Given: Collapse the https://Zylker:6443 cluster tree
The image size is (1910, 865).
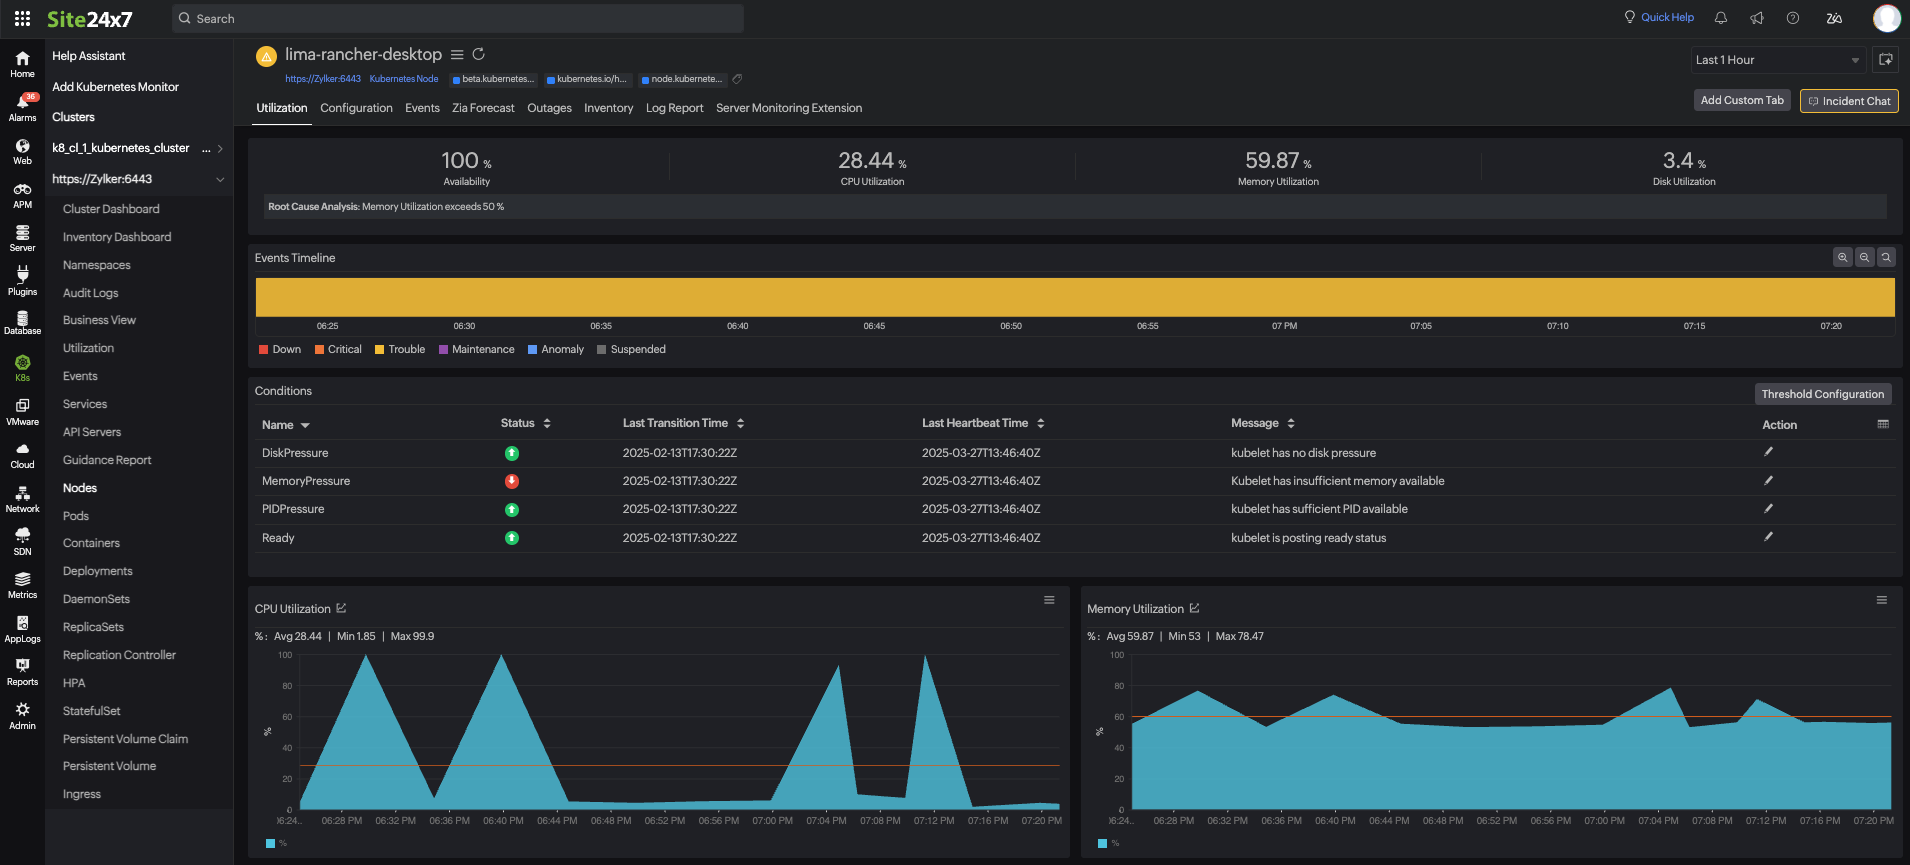Looking at the screenshot, I should (220, 180).
